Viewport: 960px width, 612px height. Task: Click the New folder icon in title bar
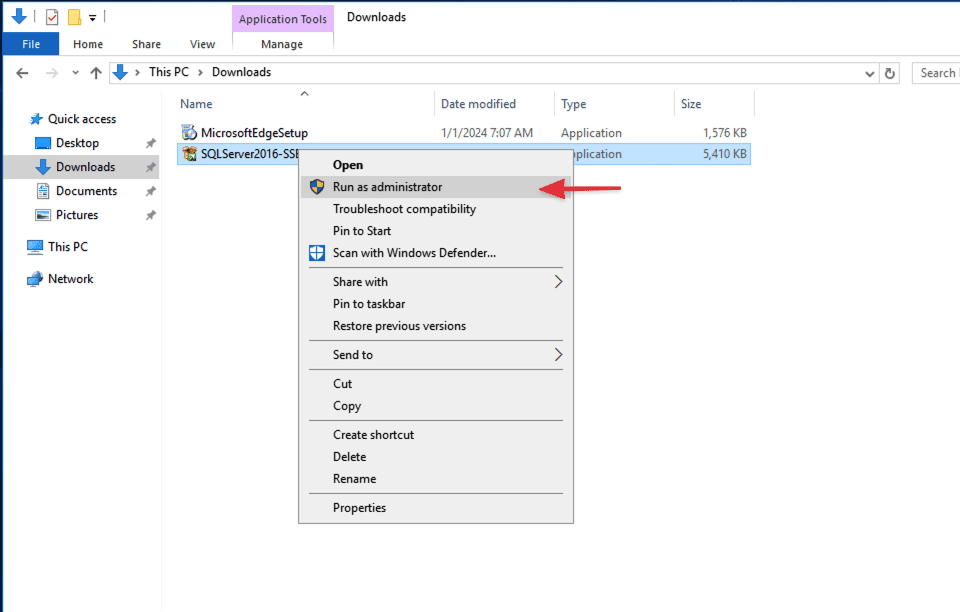pos(74,17)
